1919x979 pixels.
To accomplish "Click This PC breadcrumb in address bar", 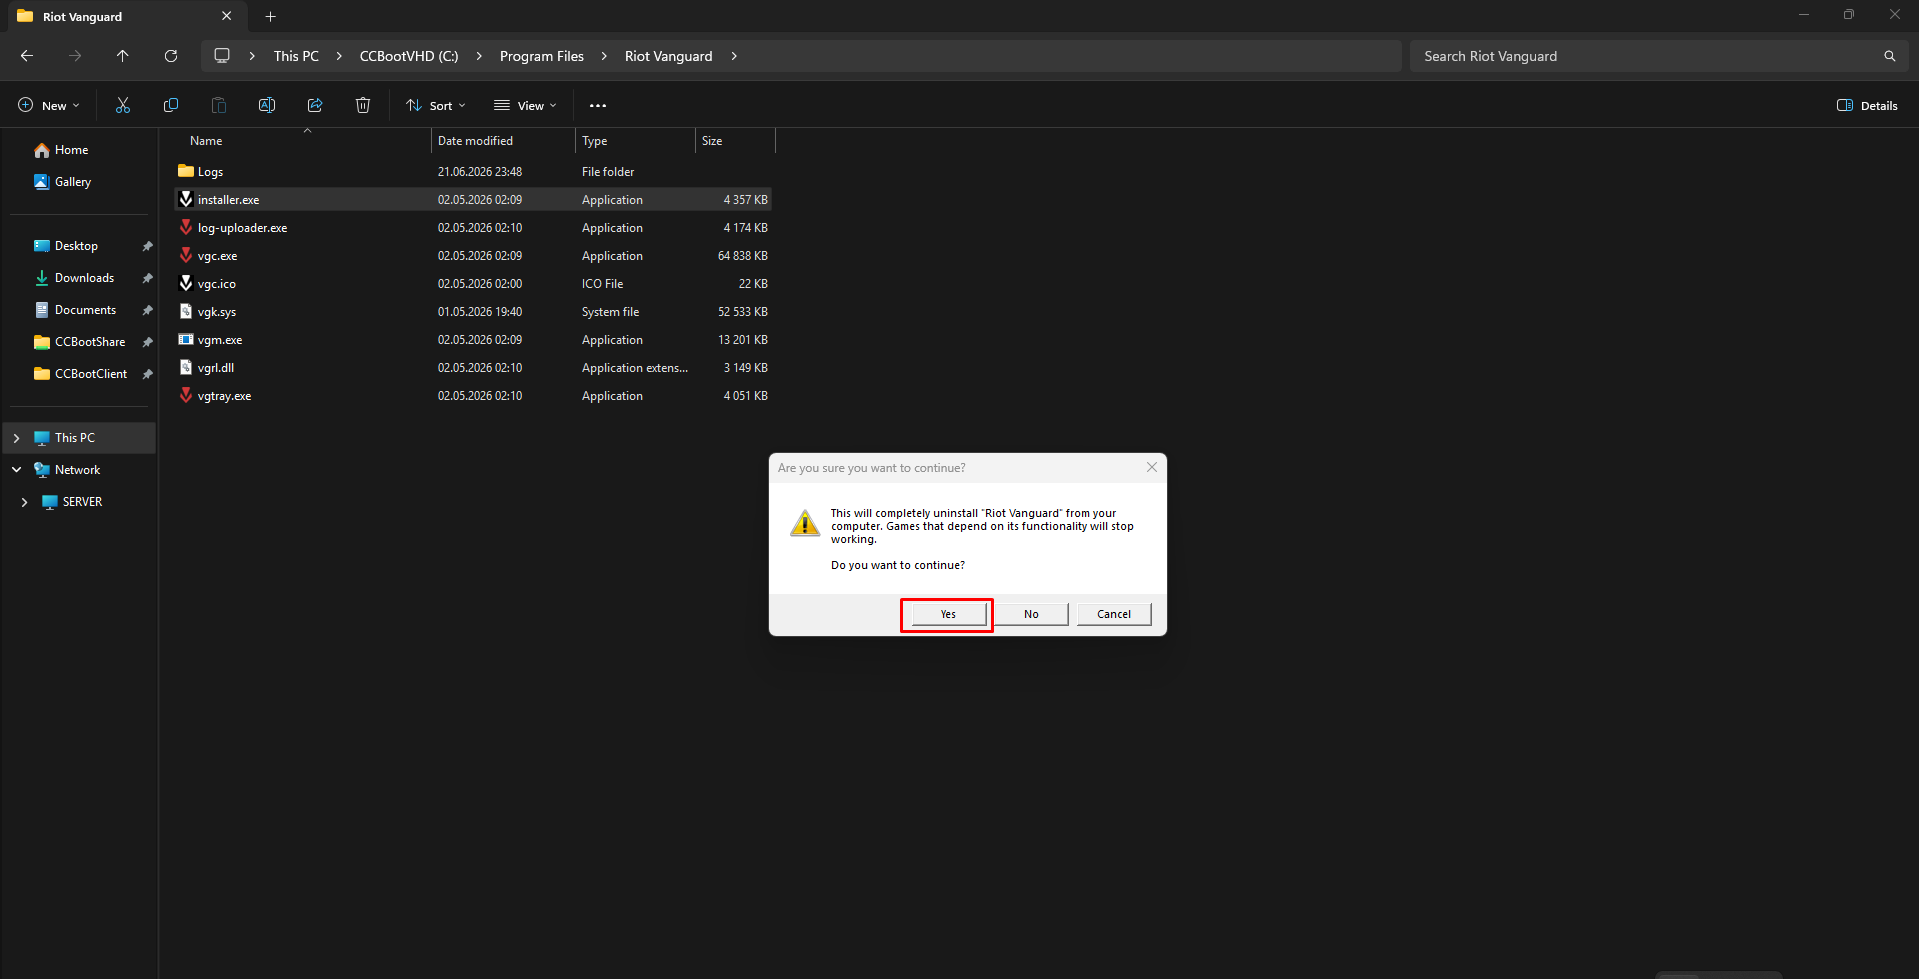I will pyautogui.click(x=296, y=56).
